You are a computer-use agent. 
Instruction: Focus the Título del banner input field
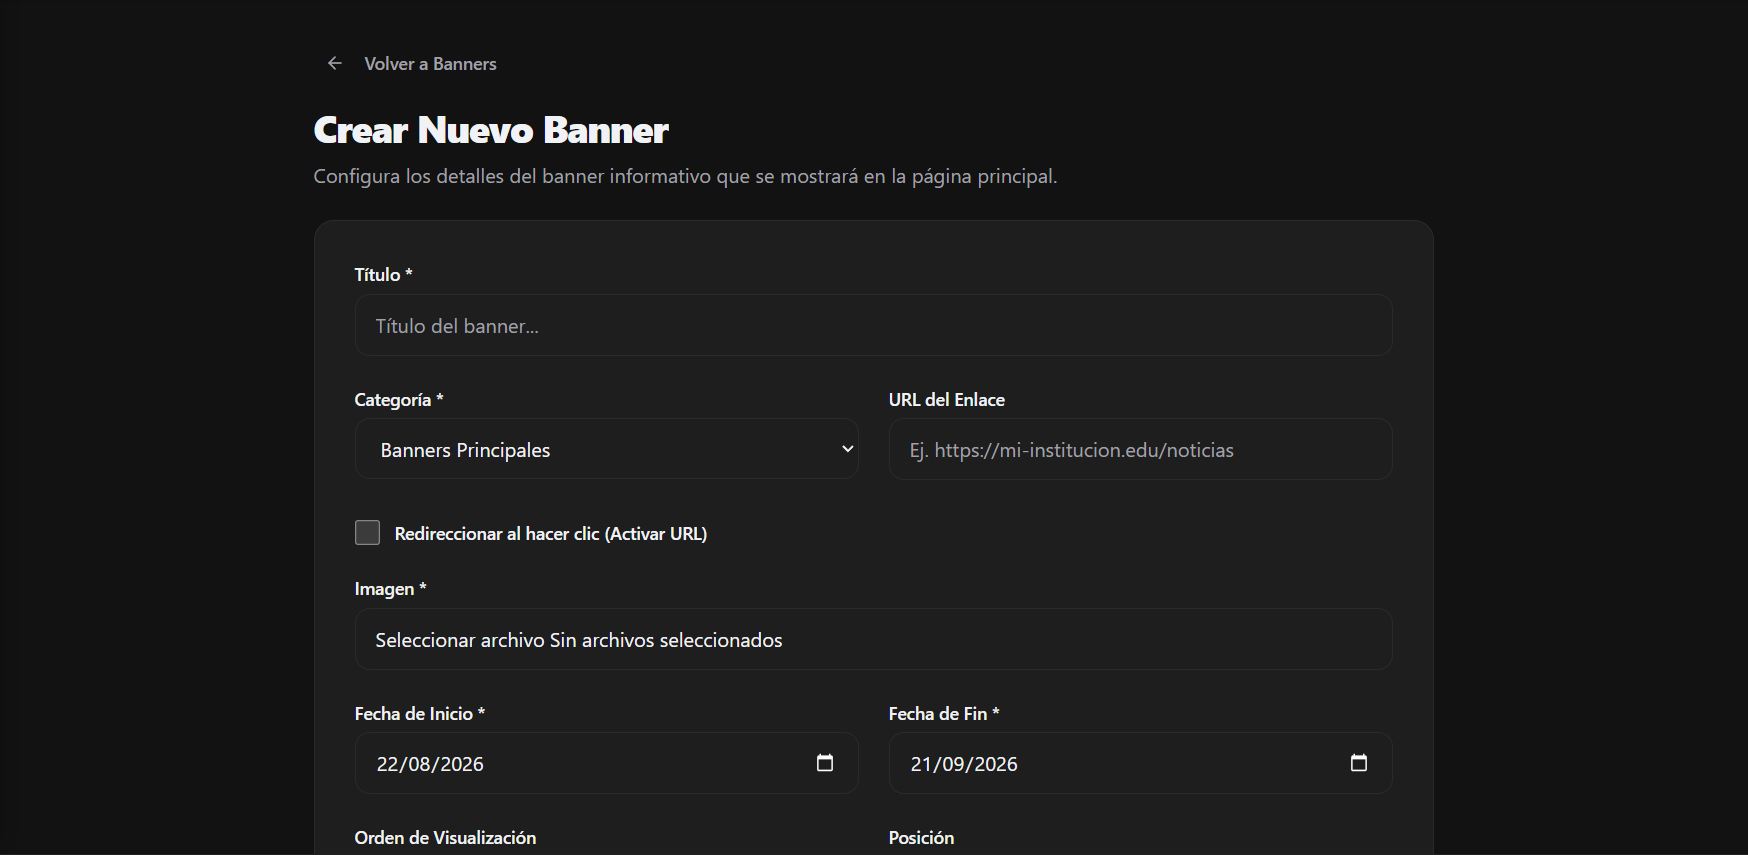click(873, 325)
